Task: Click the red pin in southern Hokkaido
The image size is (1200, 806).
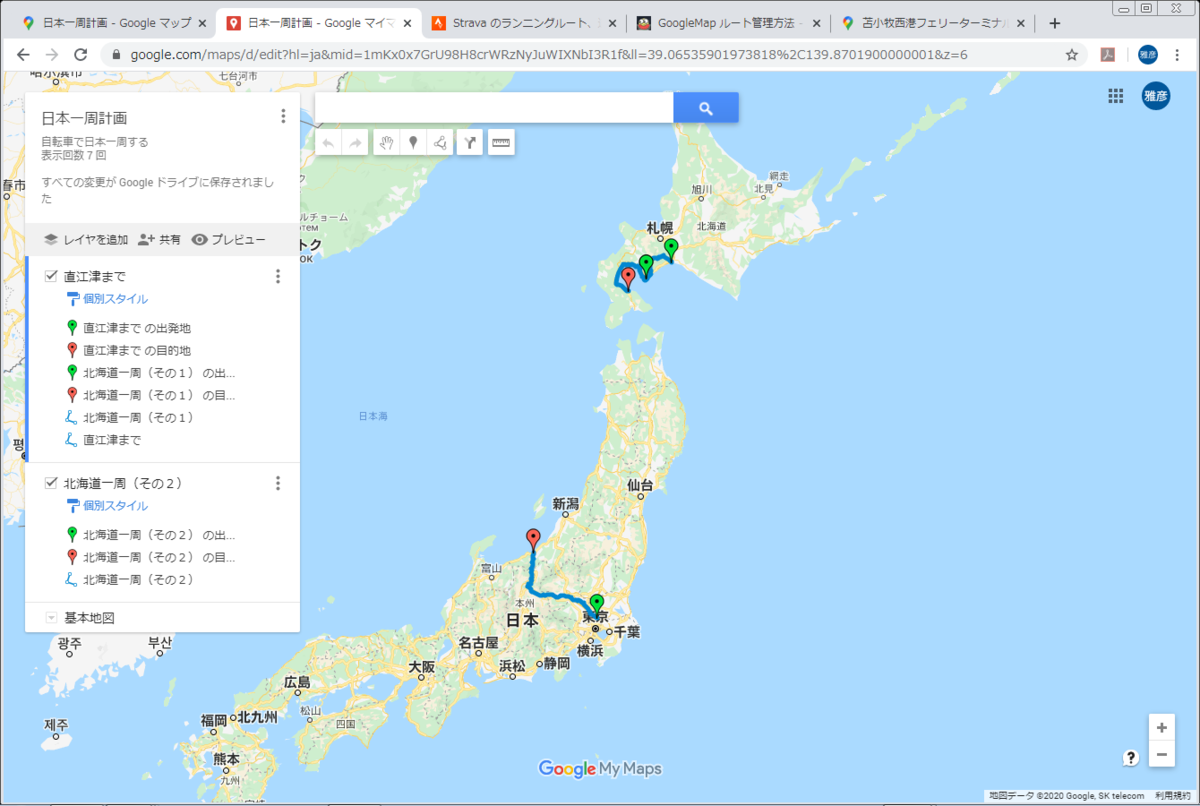Action: coord(628,280)
